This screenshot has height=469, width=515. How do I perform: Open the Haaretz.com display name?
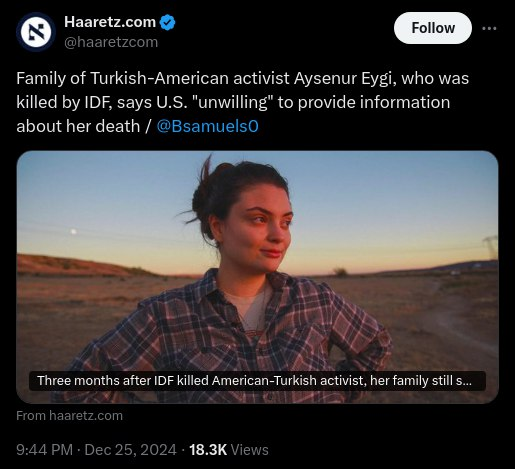coord(110,22)
